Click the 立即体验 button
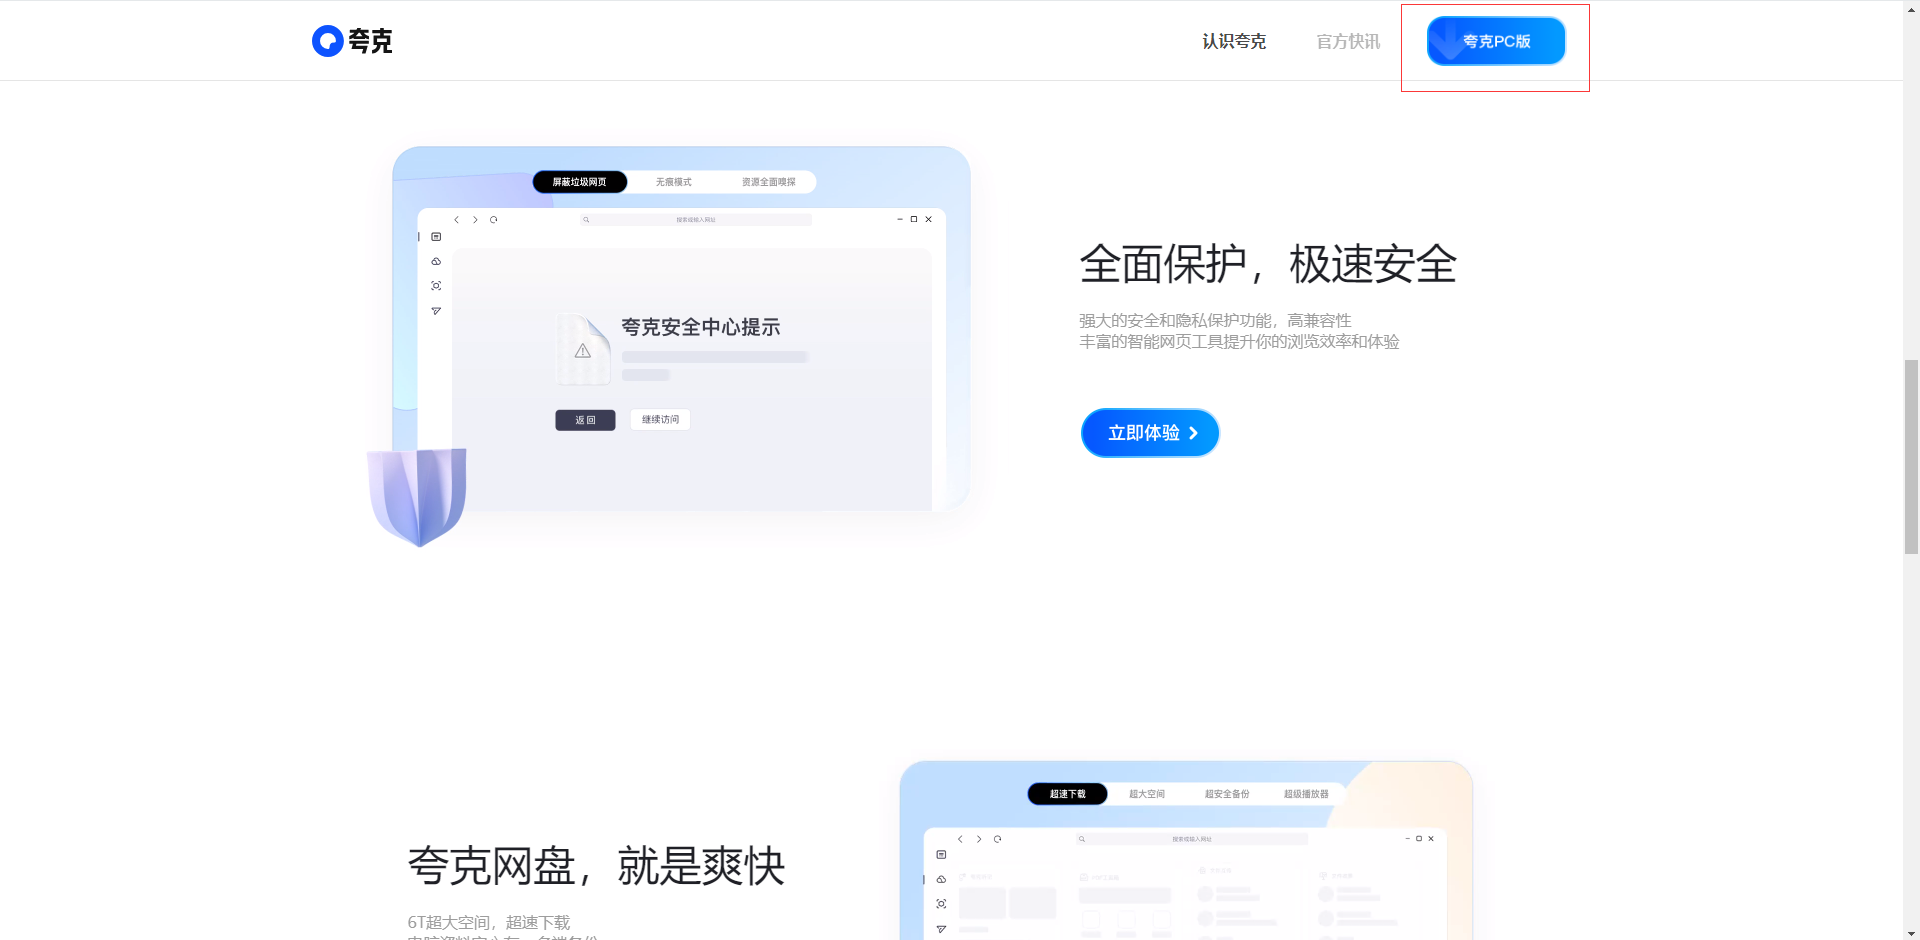Image resolution: width=1920 pixels, height=940 pixels. (1150, 433)
